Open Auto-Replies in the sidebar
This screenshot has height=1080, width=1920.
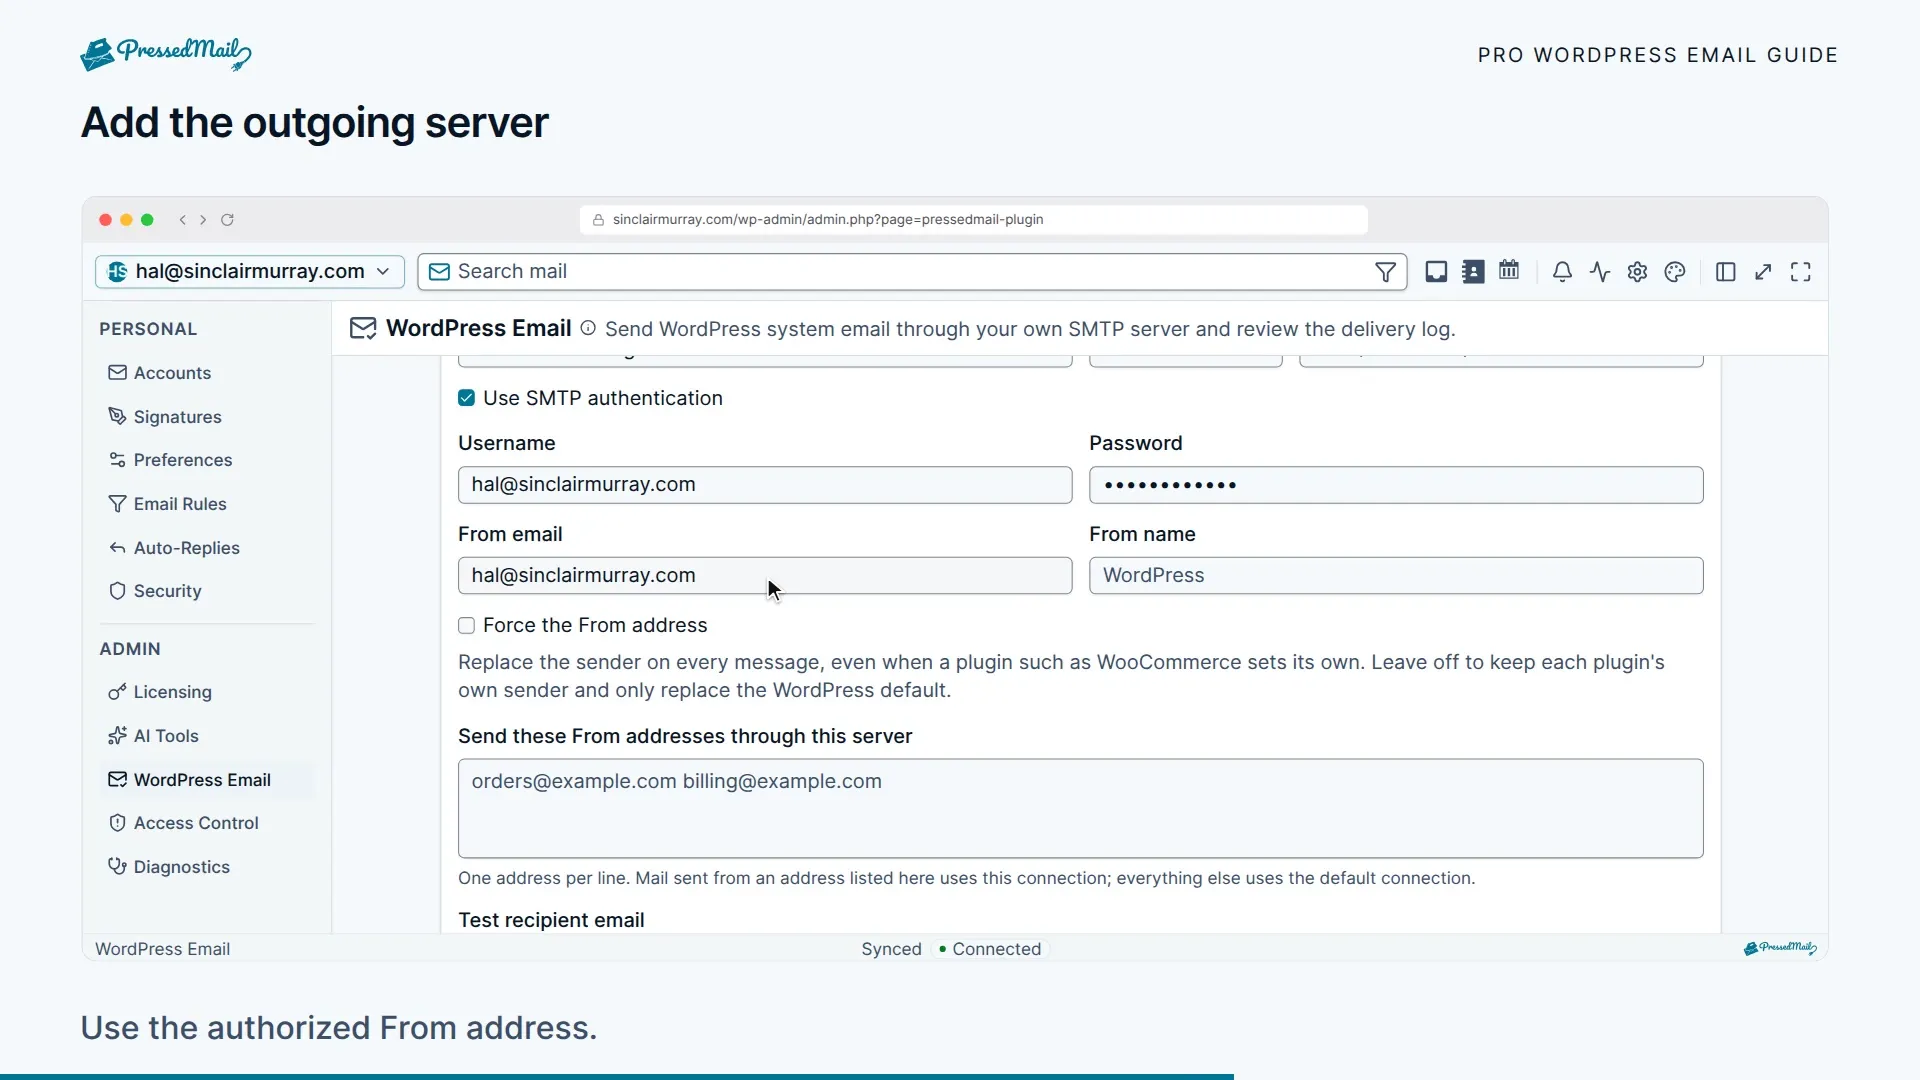[207, 548]
